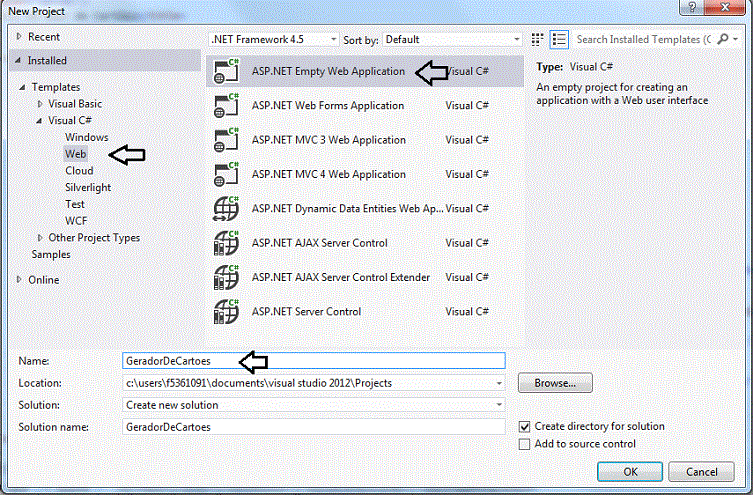Viewport: 753px width, 495px height.
Task: Click the 'ASP.NET AJAX Server Control' name
Action: [319, 243]
